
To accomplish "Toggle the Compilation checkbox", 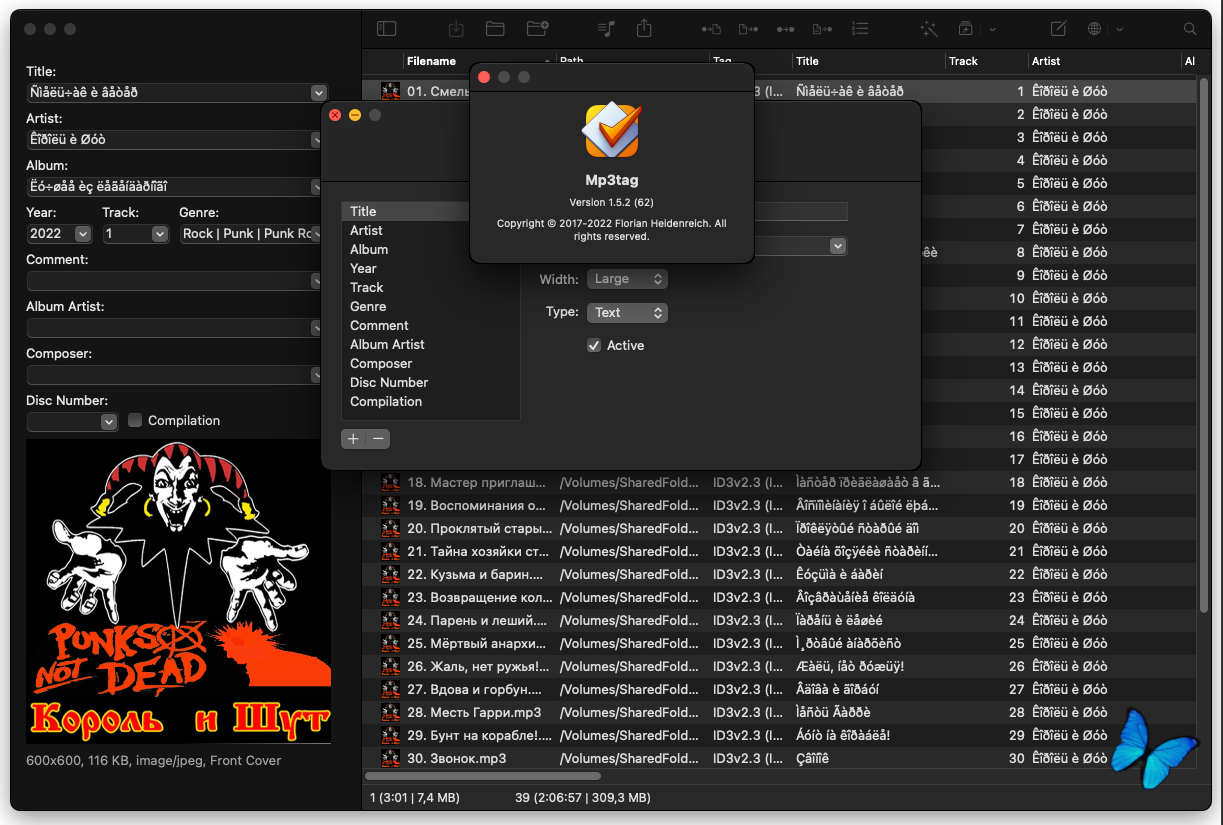I will pos(136,421).
